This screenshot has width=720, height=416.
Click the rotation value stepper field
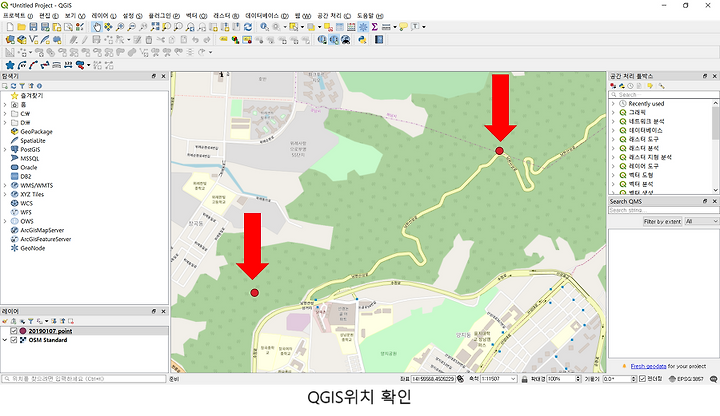coord(619,379)
